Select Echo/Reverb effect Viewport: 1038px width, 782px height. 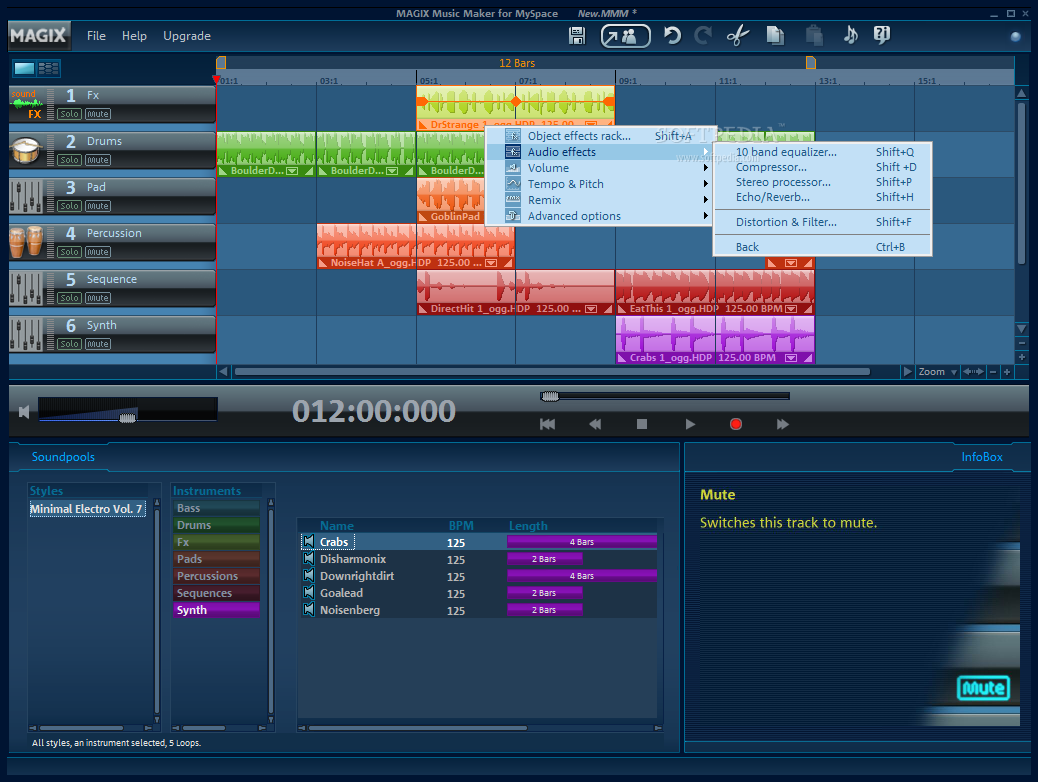point(822,197)
